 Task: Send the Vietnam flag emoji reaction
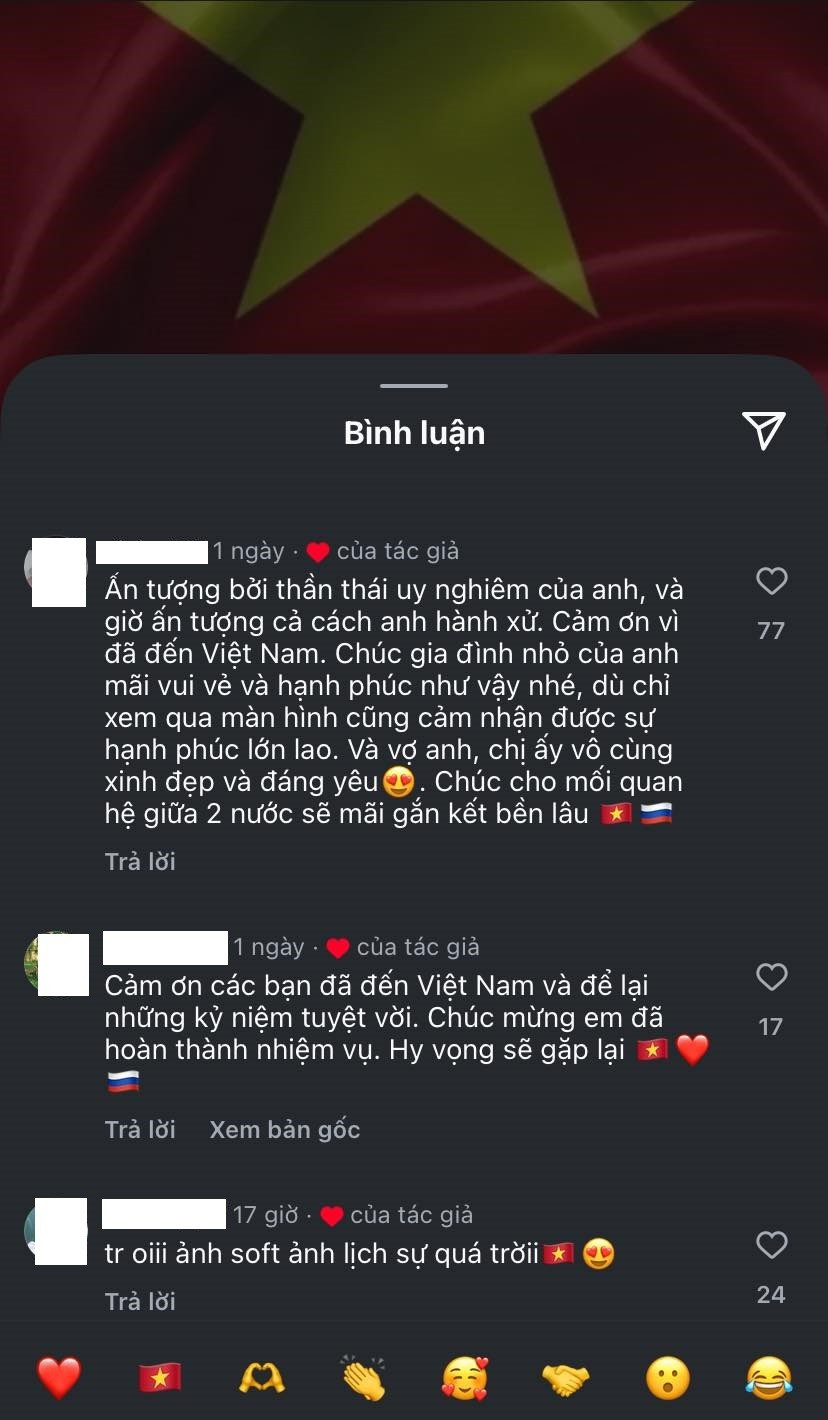click(160, 1378)
